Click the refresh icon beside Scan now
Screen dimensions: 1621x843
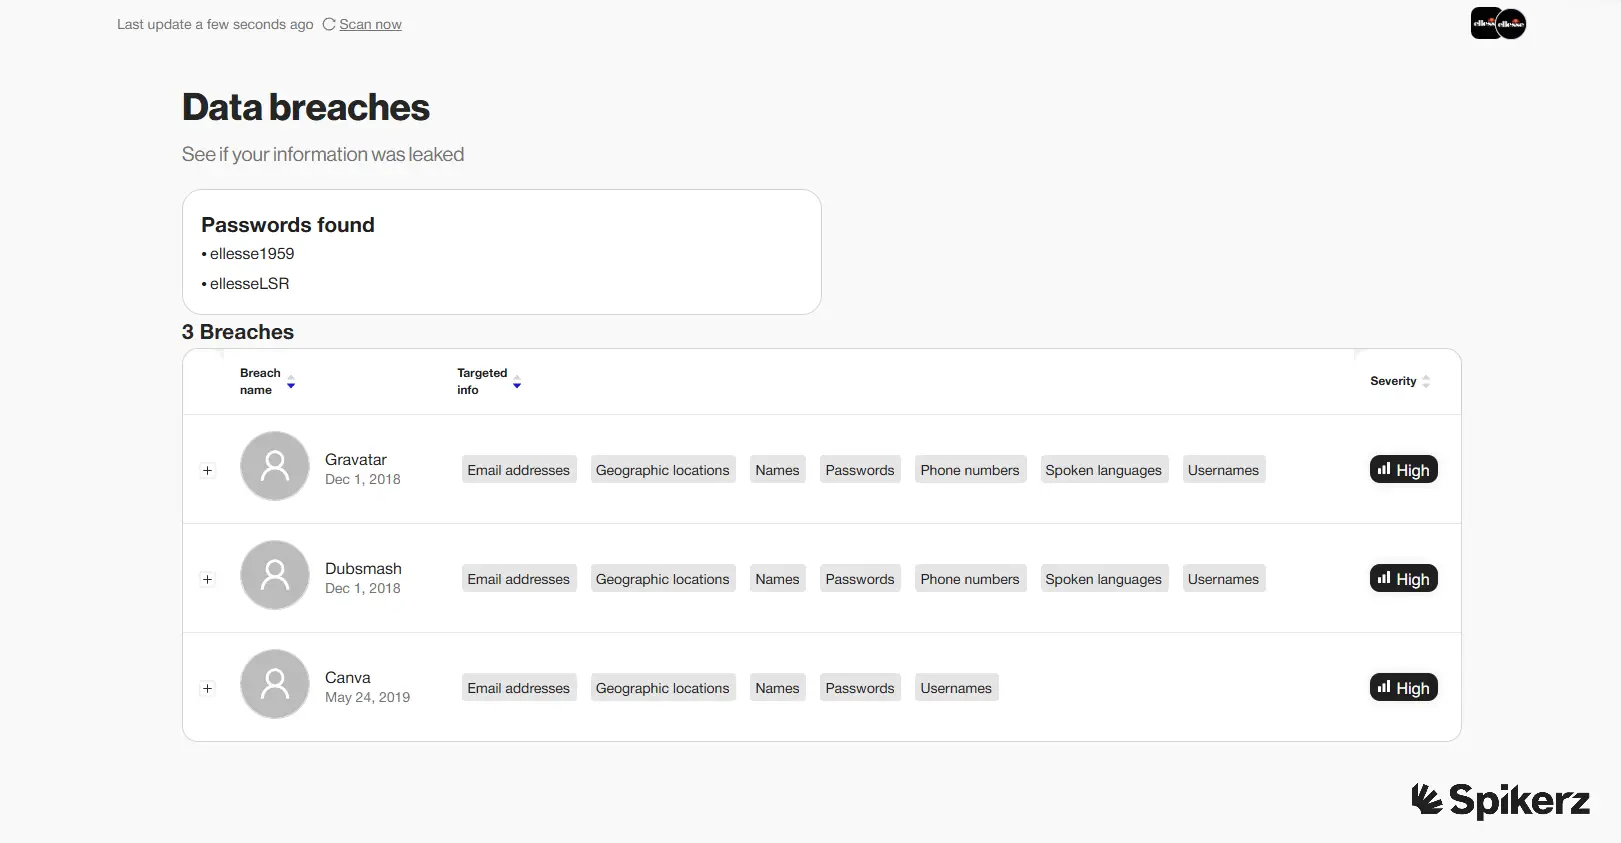[329, 24]
